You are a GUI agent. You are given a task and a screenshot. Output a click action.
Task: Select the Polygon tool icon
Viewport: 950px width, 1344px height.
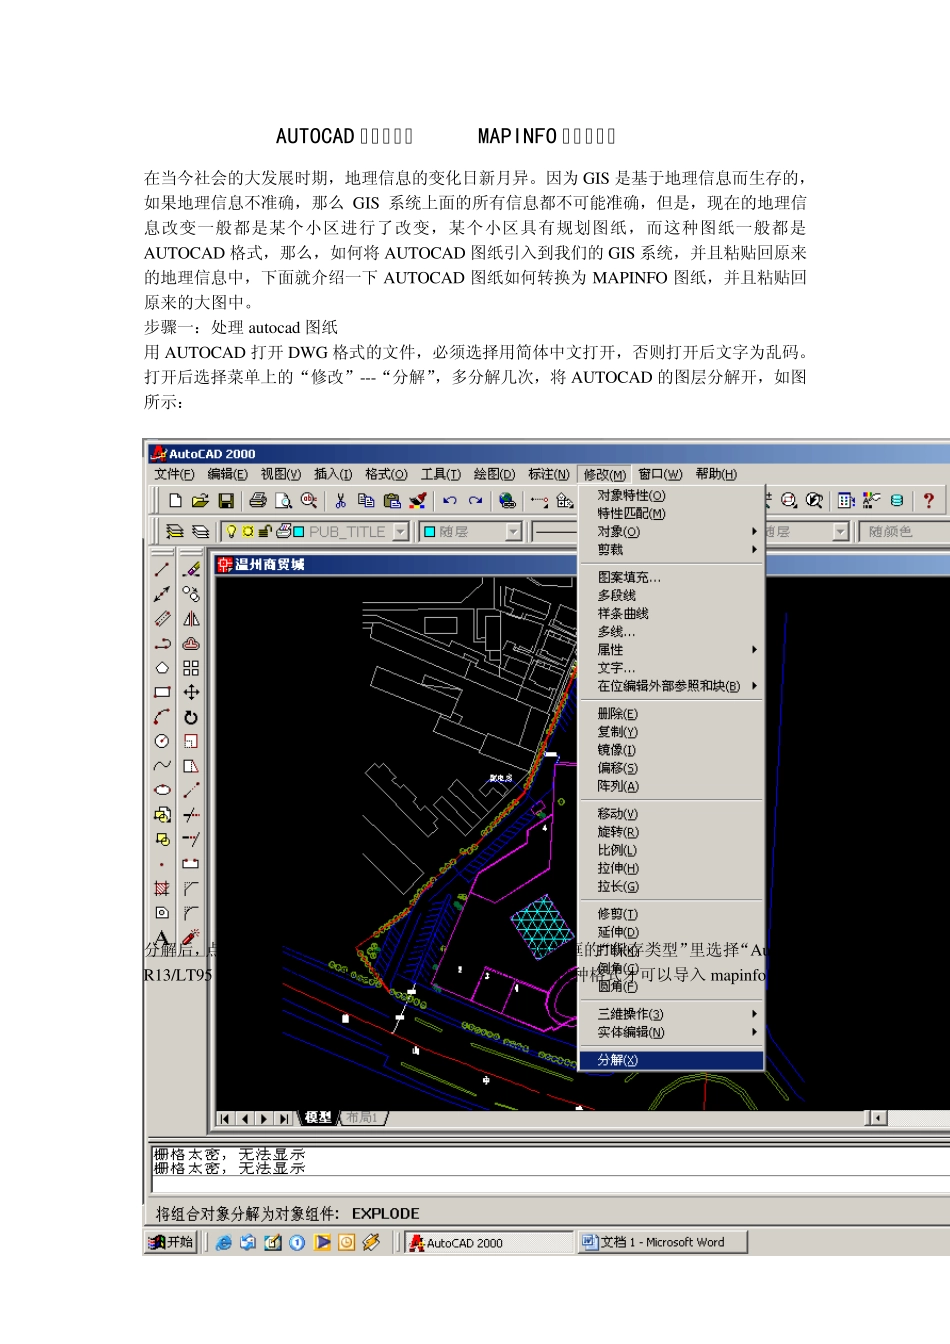click(162, 667)
